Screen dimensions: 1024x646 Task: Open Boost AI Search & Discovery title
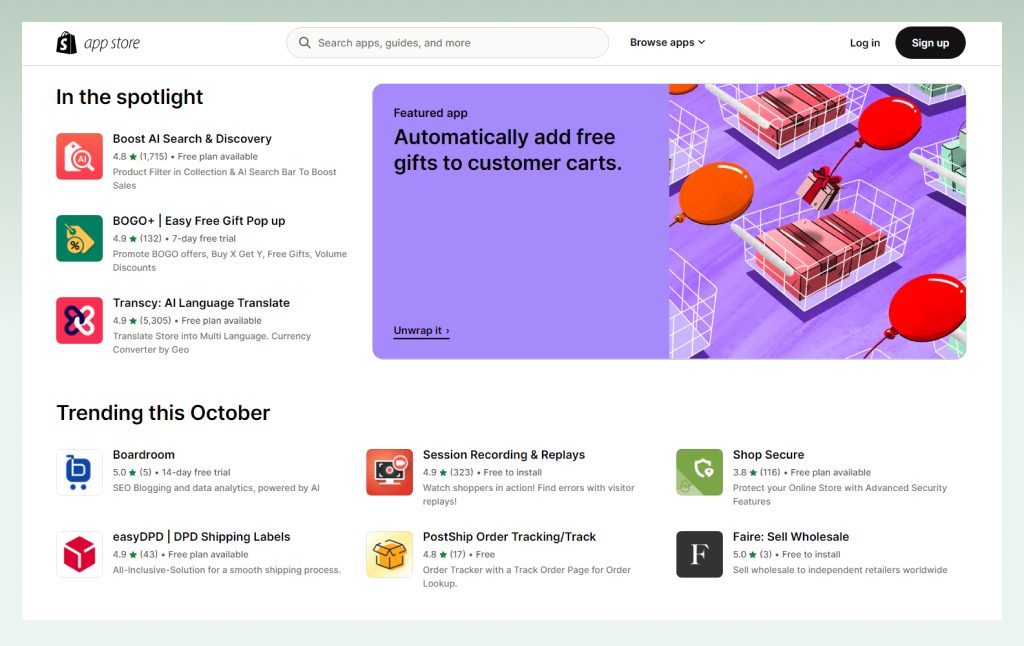coord(192,138)
